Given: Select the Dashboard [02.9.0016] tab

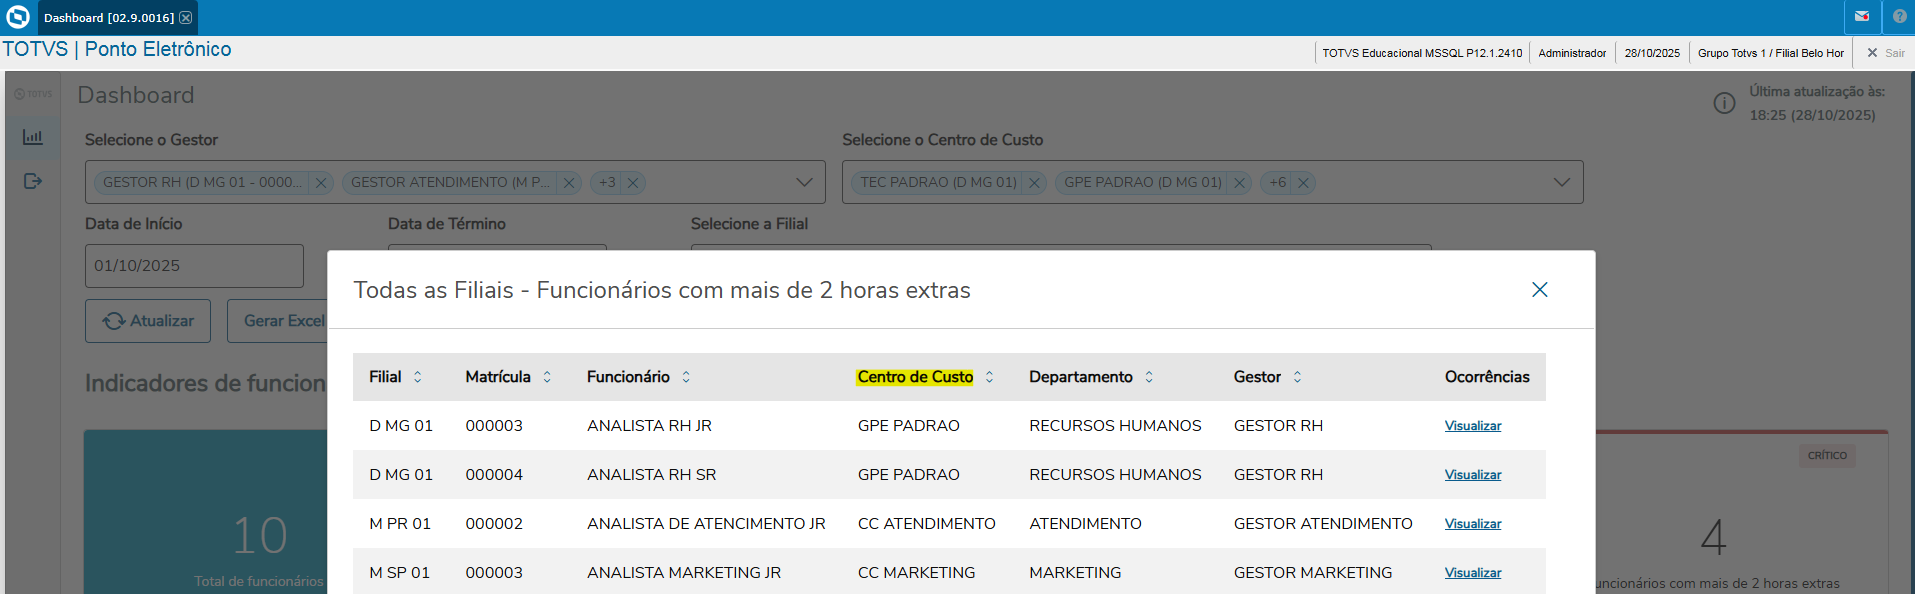Looking at the screenshot, I should tap(108, 18).
